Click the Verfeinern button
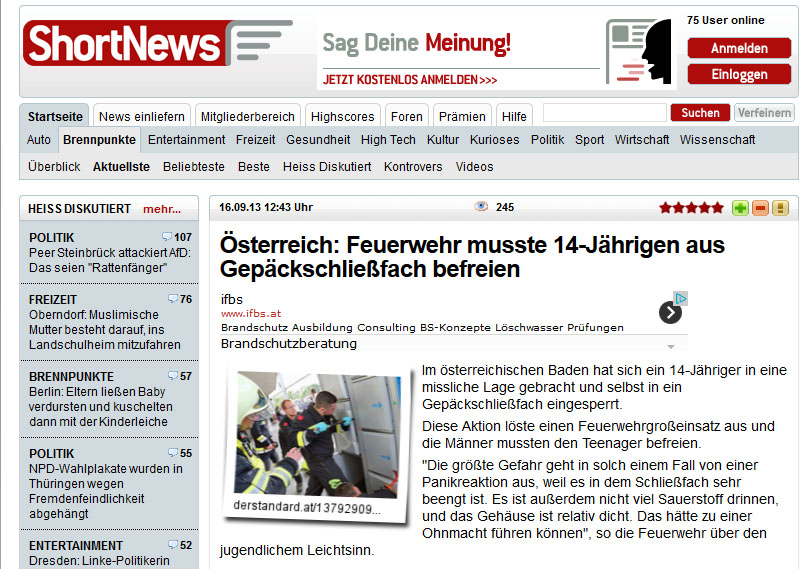This screenshot has height=569, width=807. 764,113
